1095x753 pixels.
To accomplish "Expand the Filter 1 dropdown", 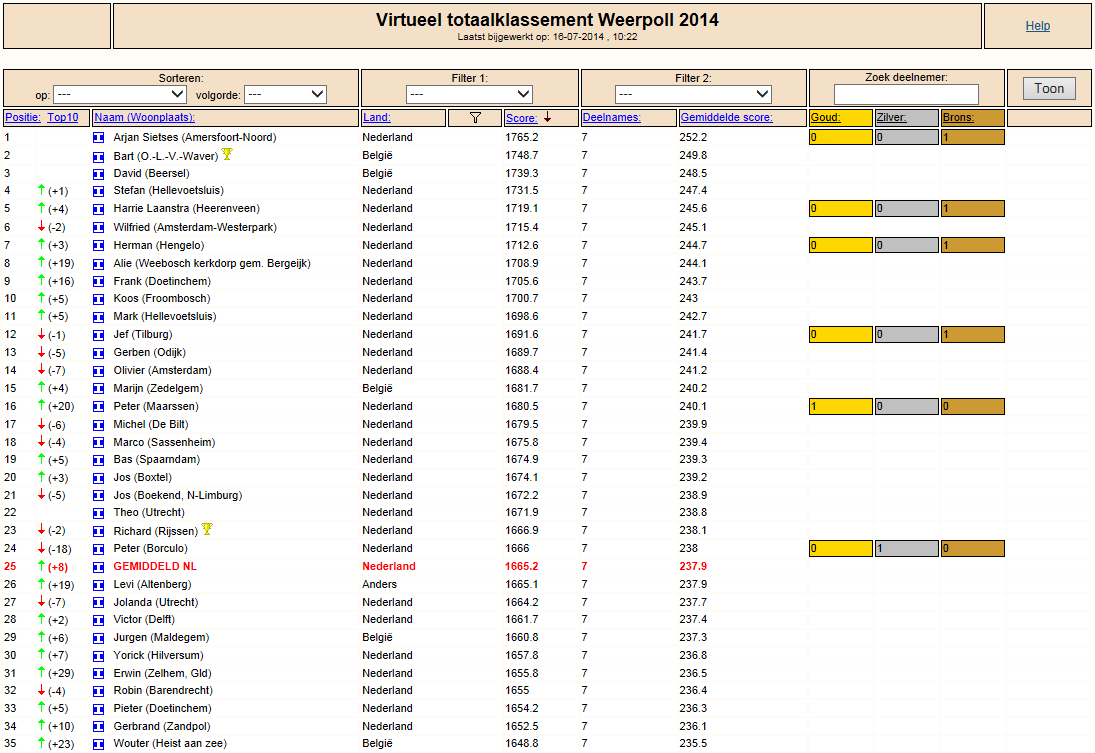I will [x=469, y=94].
